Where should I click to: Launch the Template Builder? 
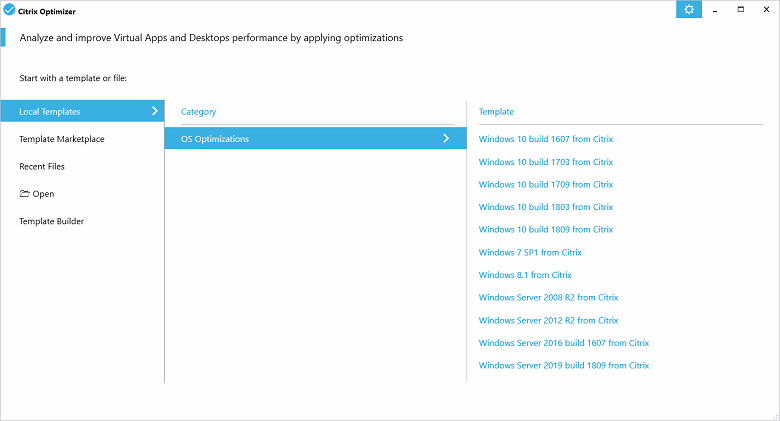51,221
